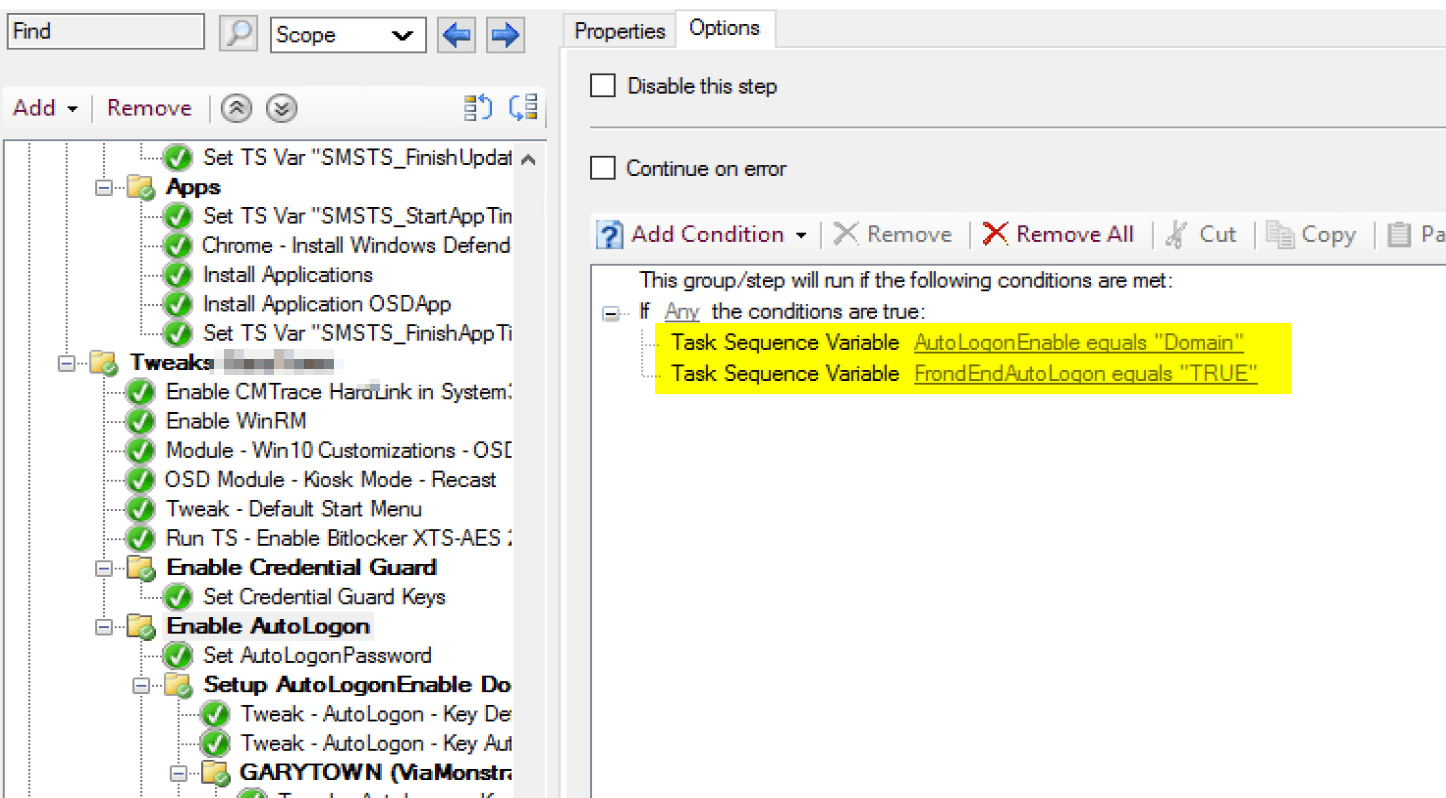
Task: Click the Remove All red X icon
Action: [995, 234]
